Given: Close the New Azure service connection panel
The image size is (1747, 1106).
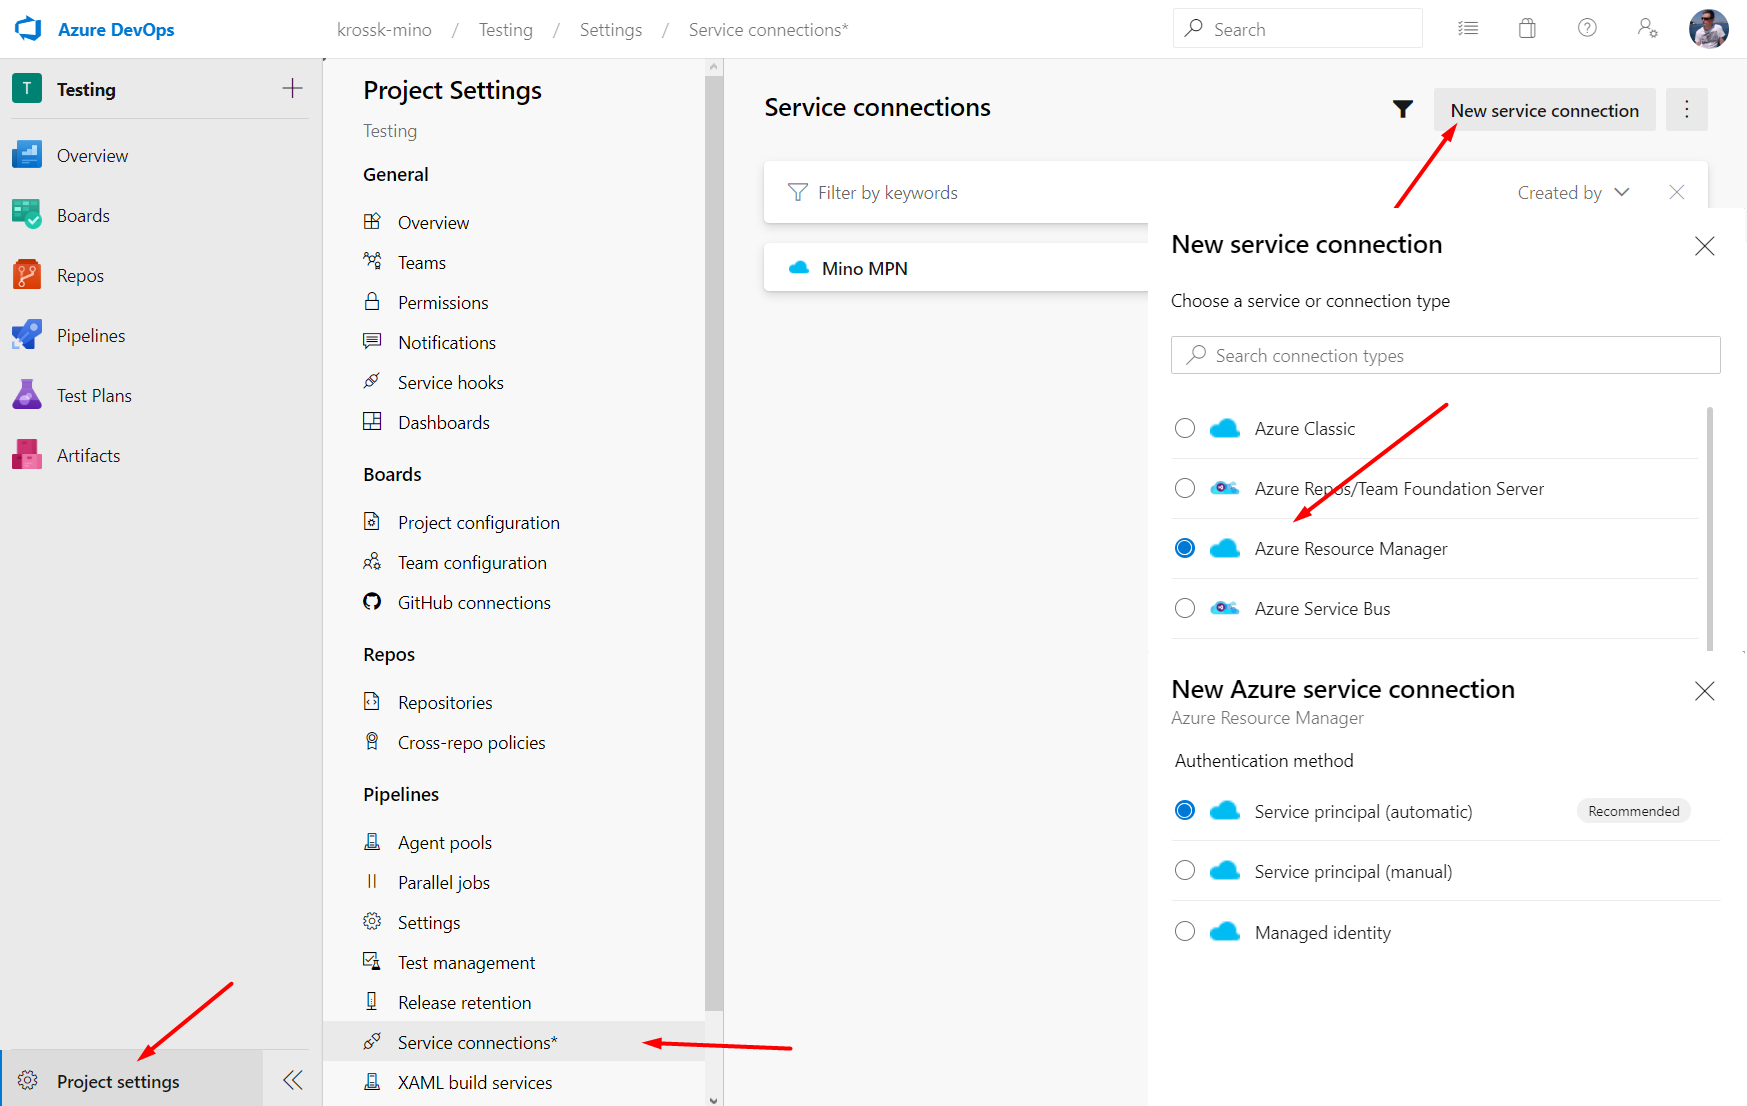Looking at the screenshot, I should (1705, 691).
